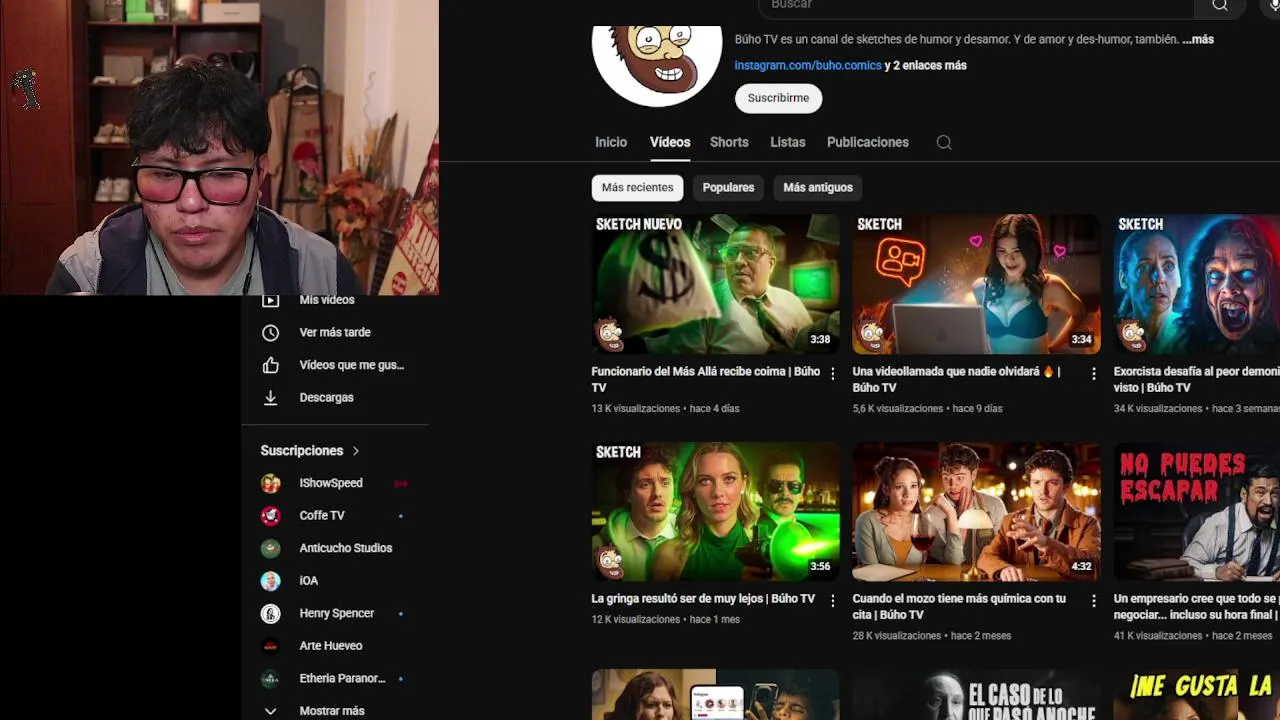
Task: Open instagram.com/buho.comics link
Action: tap(808, 65)
